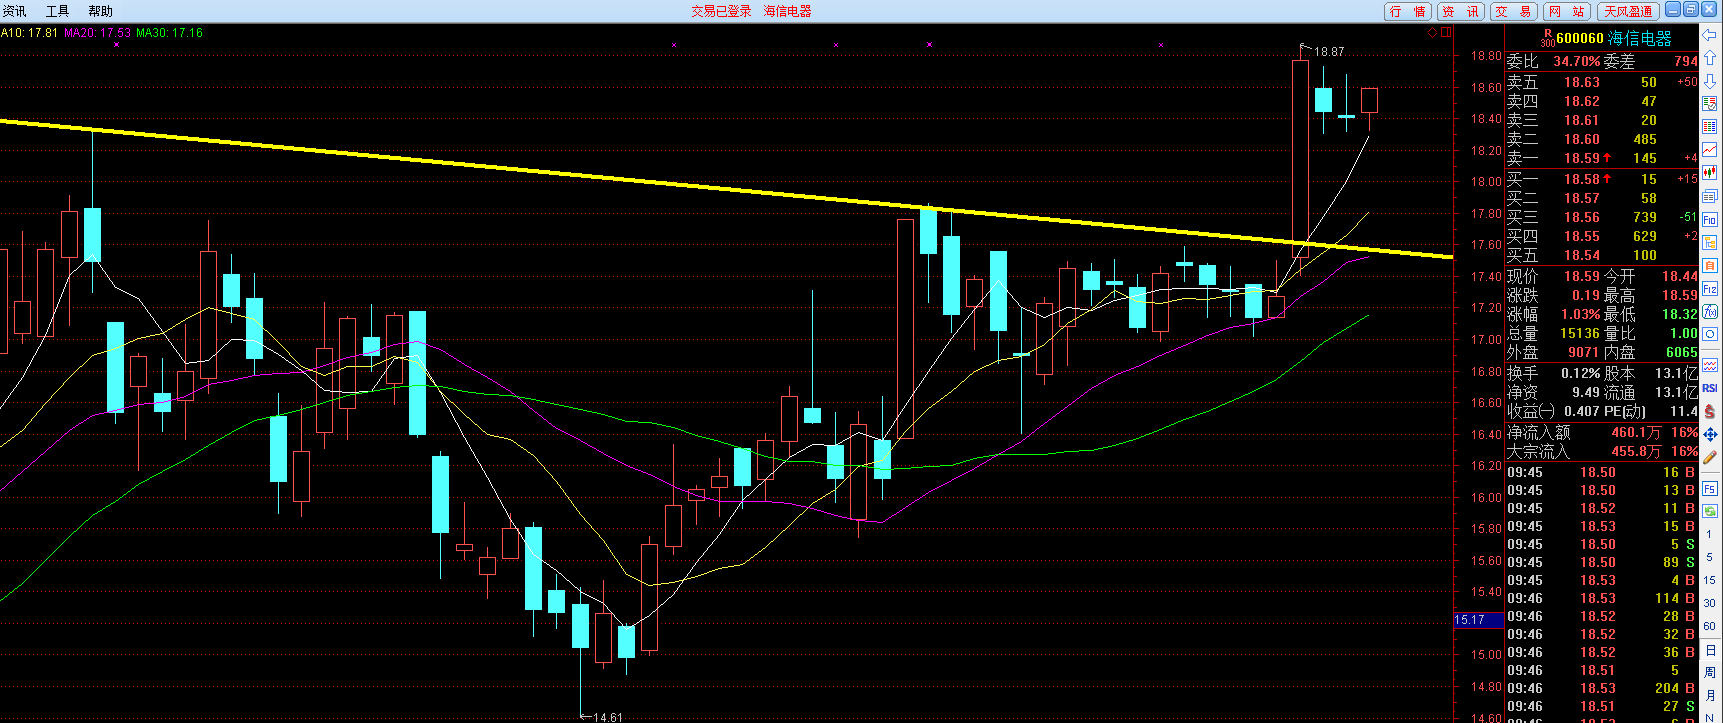This screenshot has height=723, width=1723.
Task: Open the 资讯 menu in menu bar
Action: (15, 11)
